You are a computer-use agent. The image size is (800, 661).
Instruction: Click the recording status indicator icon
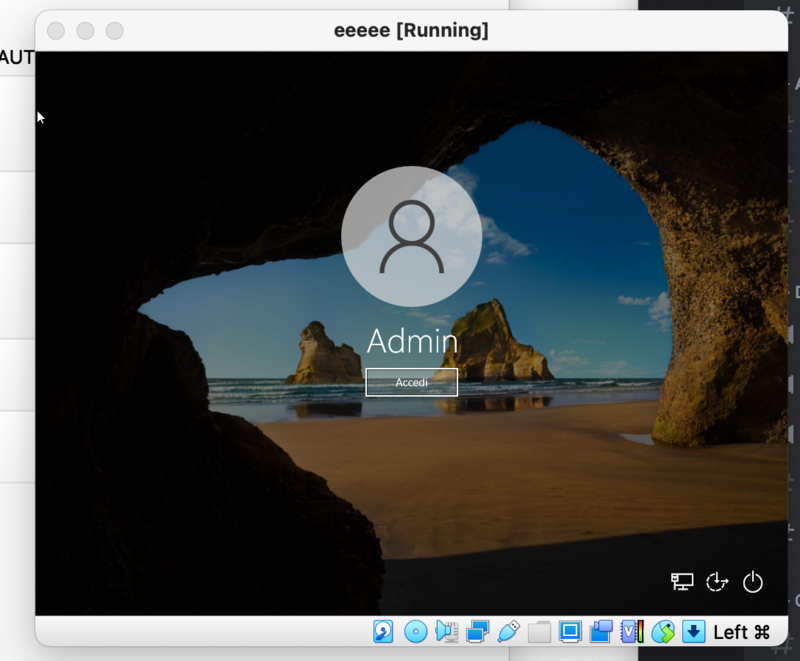click(x=601, y=632)
